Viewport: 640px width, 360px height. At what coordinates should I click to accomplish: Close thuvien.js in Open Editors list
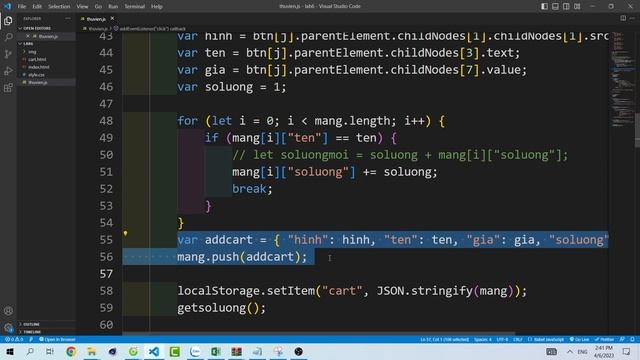tap(27, 36)
